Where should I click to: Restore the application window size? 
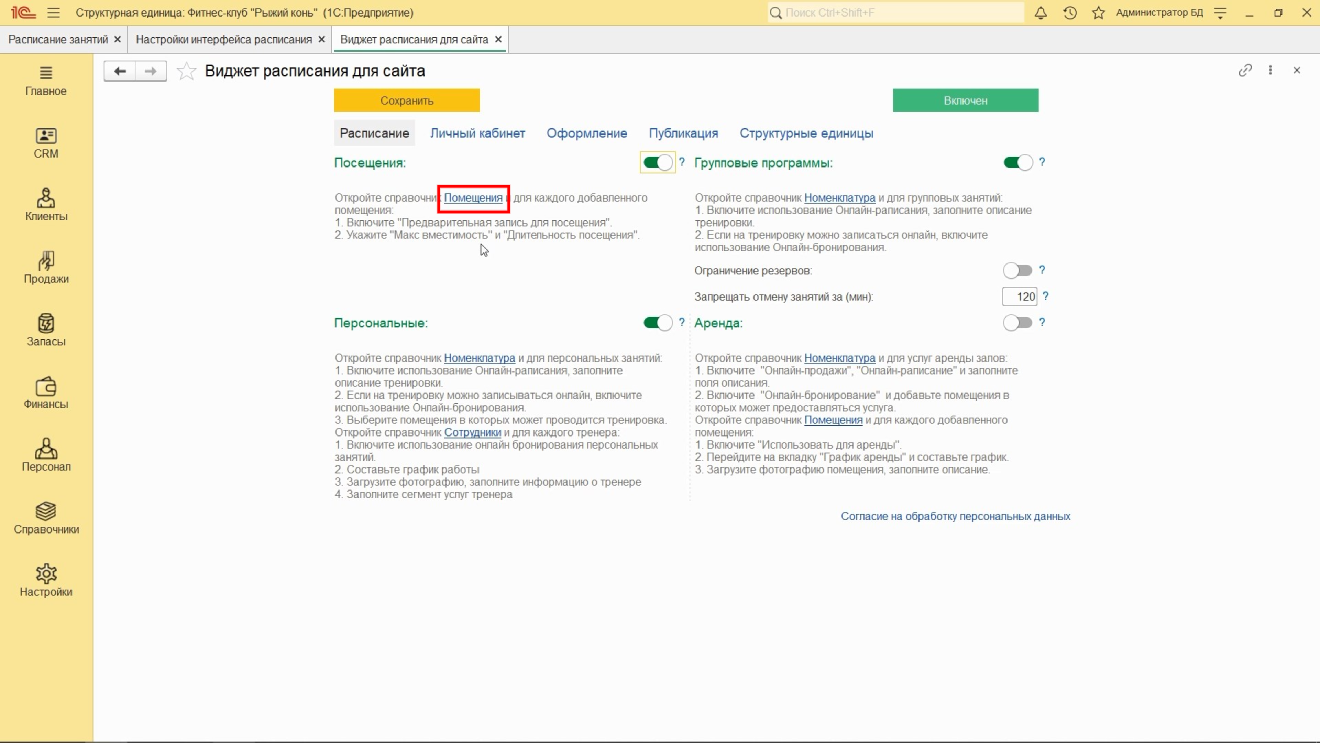point(1278,13)
